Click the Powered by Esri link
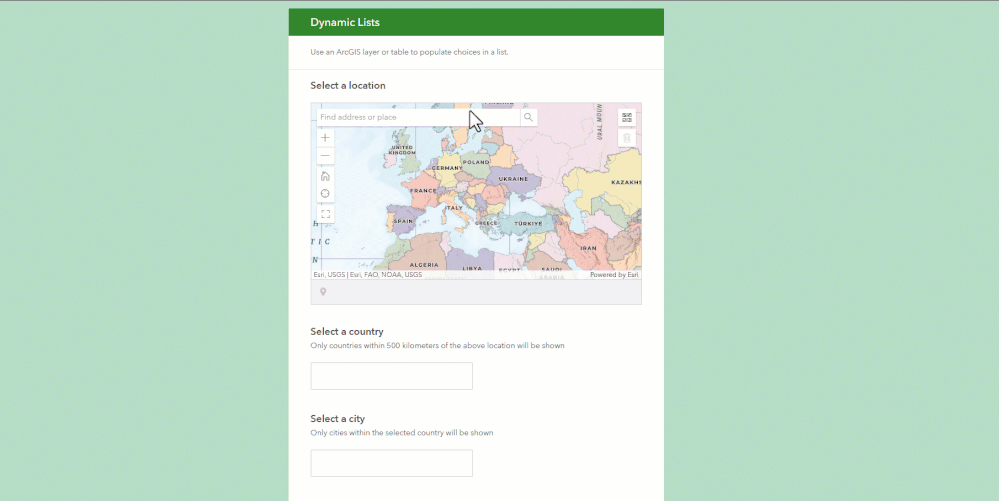The height and width of the screenshot is (501, 999). point(614,275)
